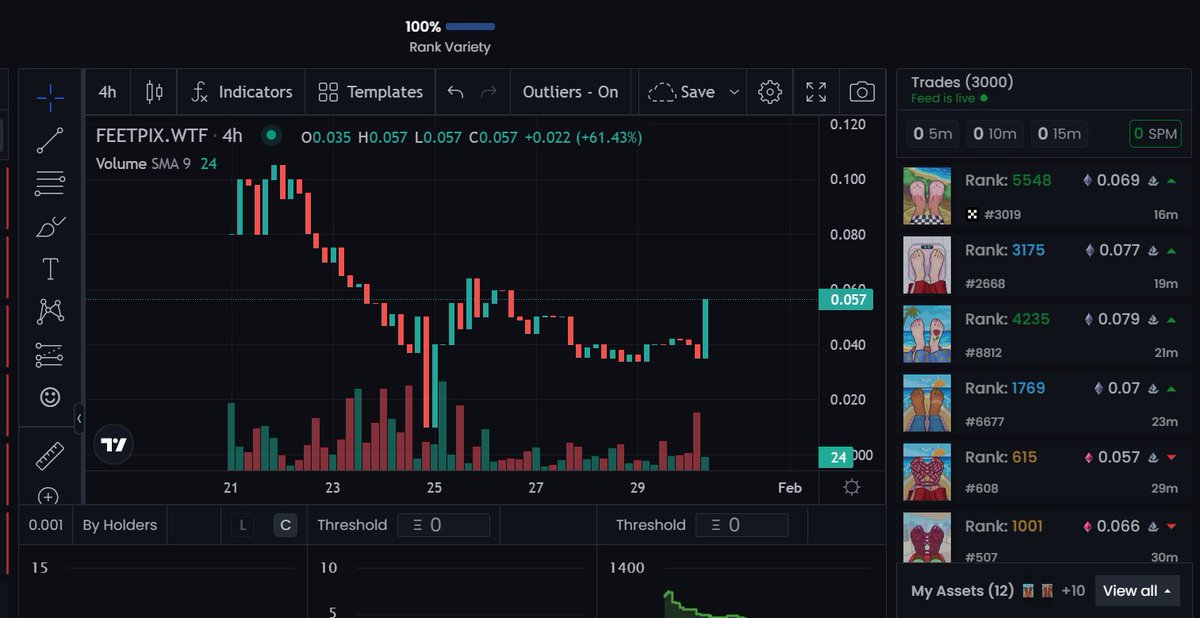The width and height of the screenshot is (1200, 618).
Task: Expand My Assets with View all
Action: (1137, 590)
